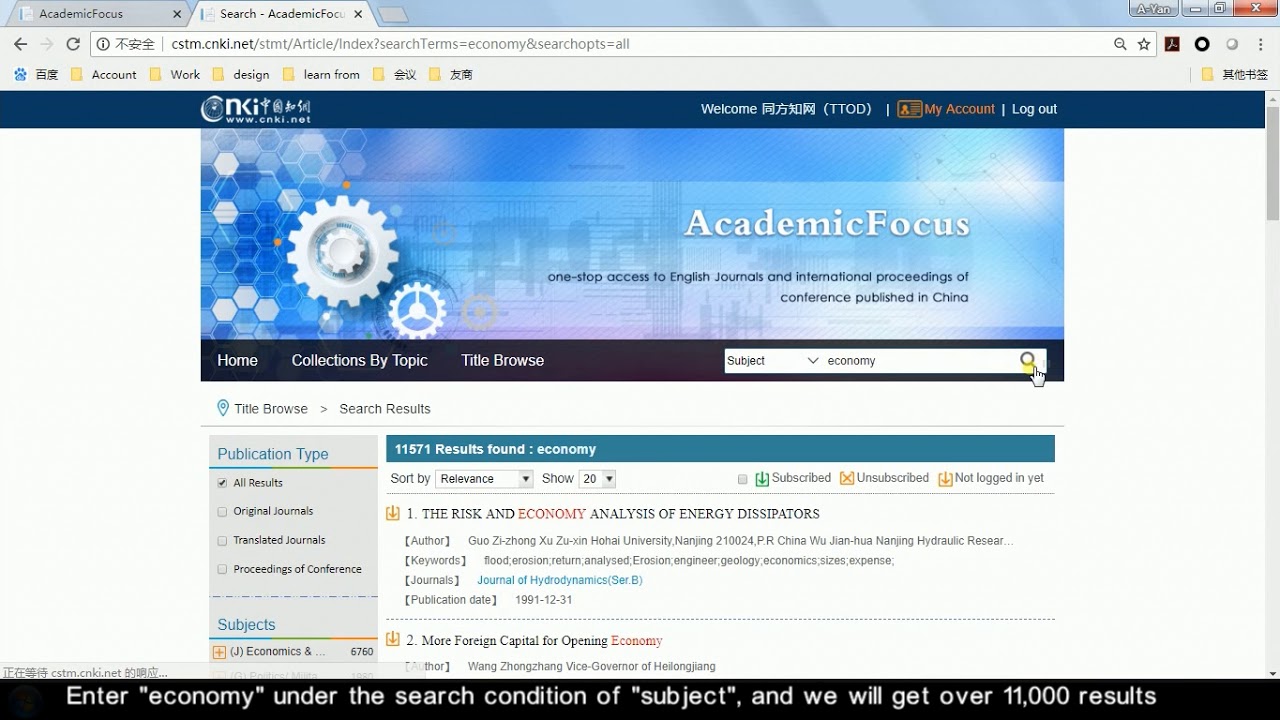Viewport: 1280px width, 720px height.
Task: Open Title Browse in navigation bar
Action: 502,360
